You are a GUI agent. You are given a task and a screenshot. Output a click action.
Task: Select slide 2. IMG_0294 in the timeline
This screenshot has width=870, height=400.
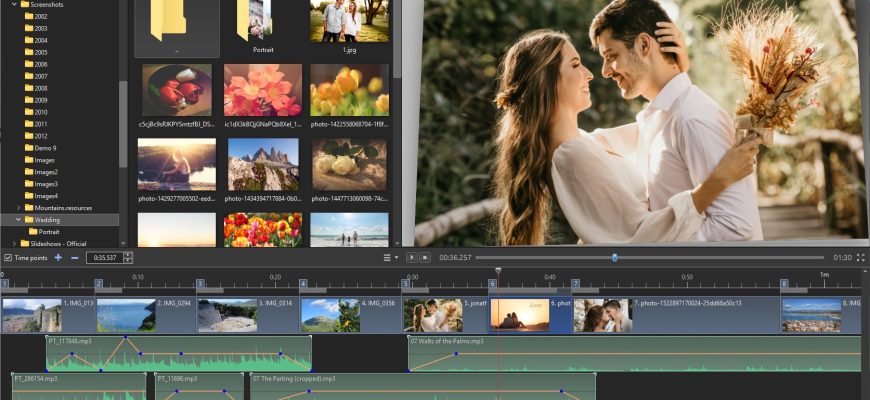tap(146, 315)
